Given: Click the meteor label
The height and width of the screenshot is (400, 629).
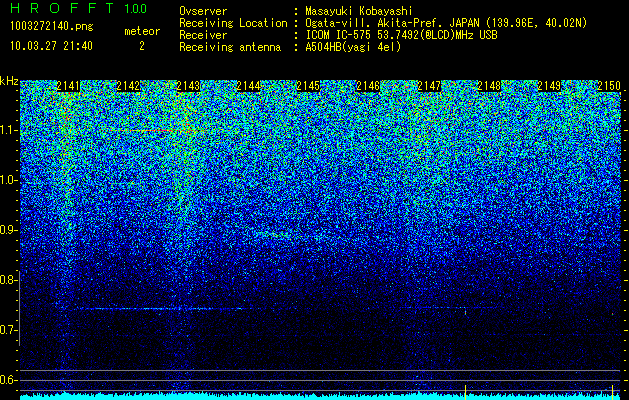Looking at the screenshot, I should [x=142, y=31].
